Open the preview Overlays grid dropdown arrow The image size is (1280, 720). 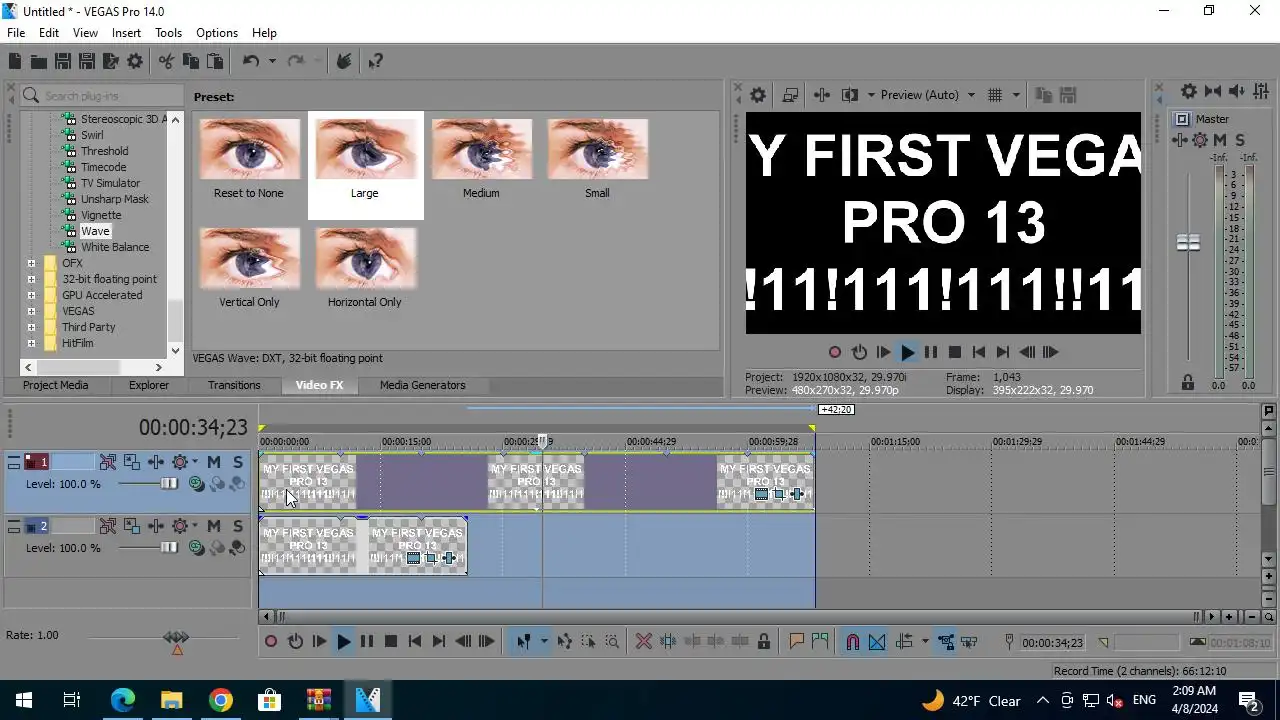pyautogui.click(x=1016, y=95)
